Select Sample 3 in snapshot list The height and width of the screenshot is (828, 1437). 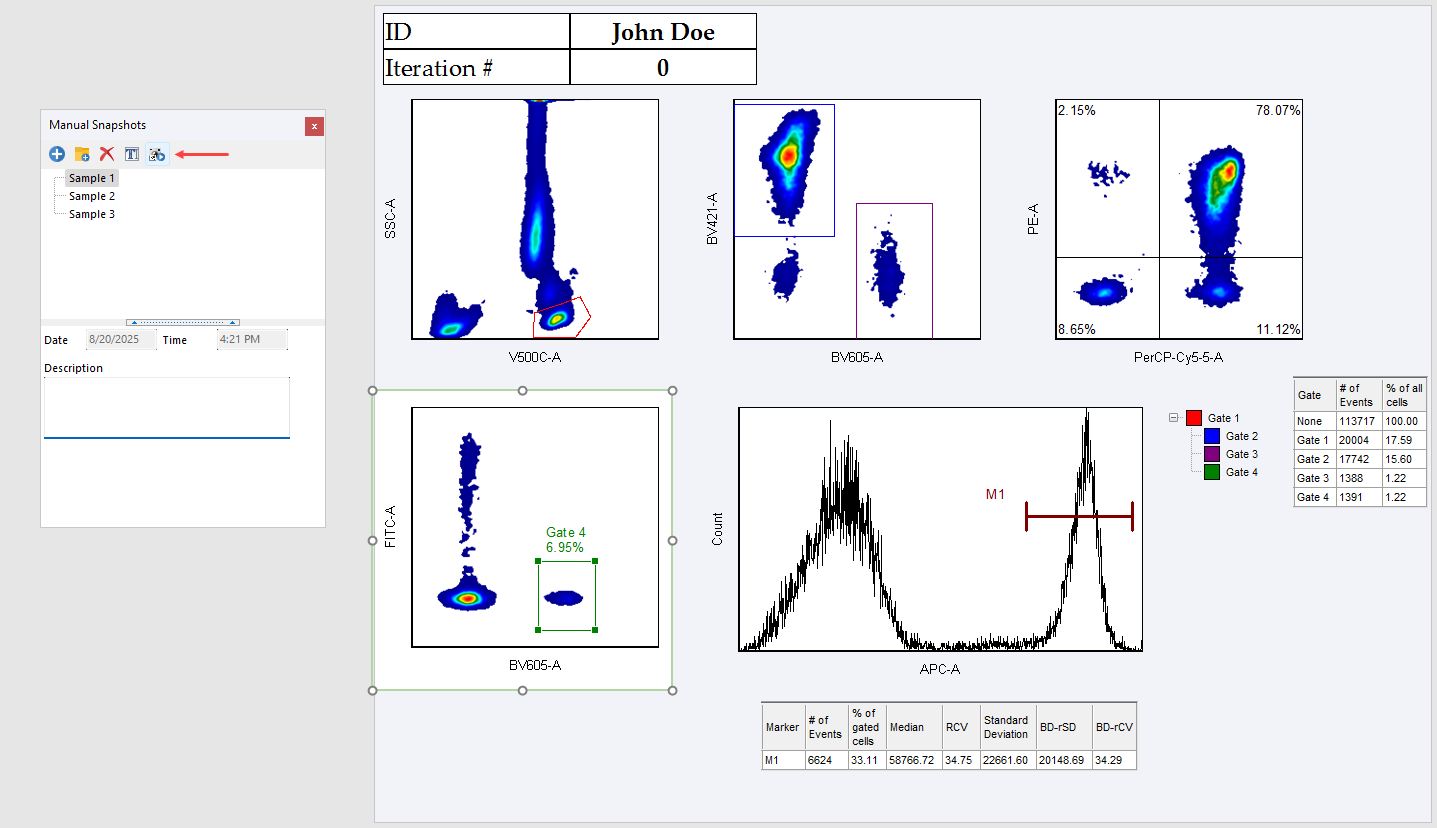point(92,214)
